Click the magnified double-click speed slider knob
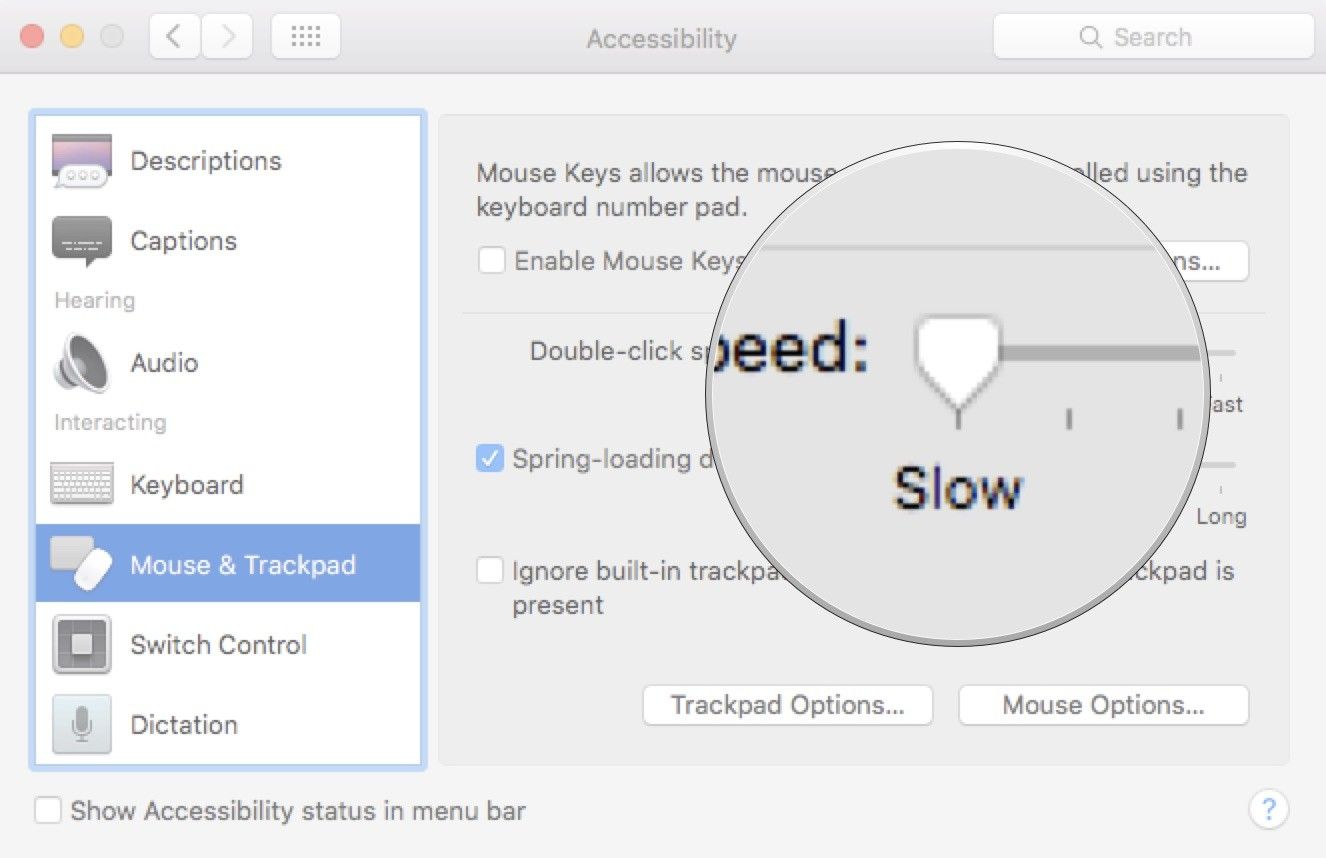This screenshot has width=1326, height=858. 957,358
